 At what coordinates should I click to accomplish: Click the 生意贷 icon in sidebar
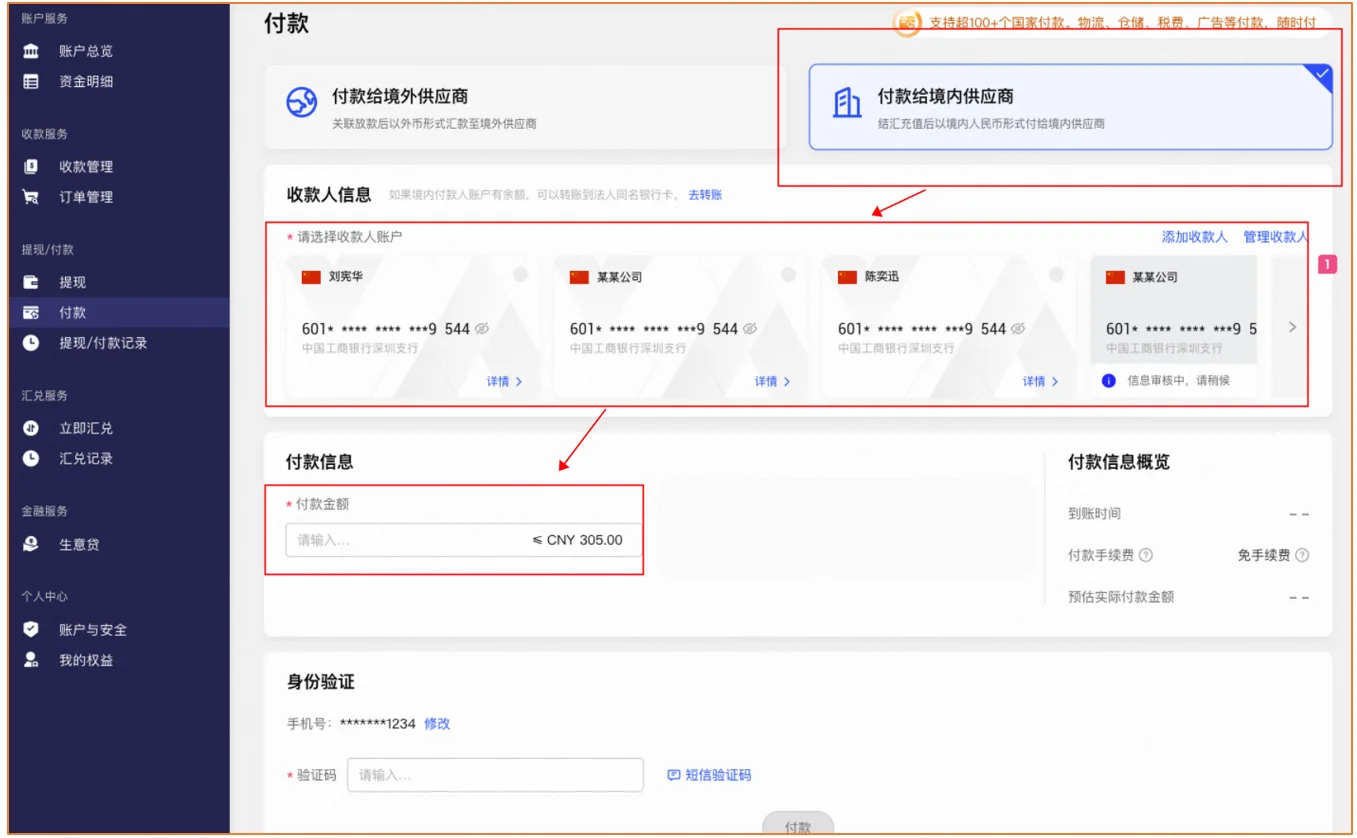pyautogui.click(x=31, y=544)
